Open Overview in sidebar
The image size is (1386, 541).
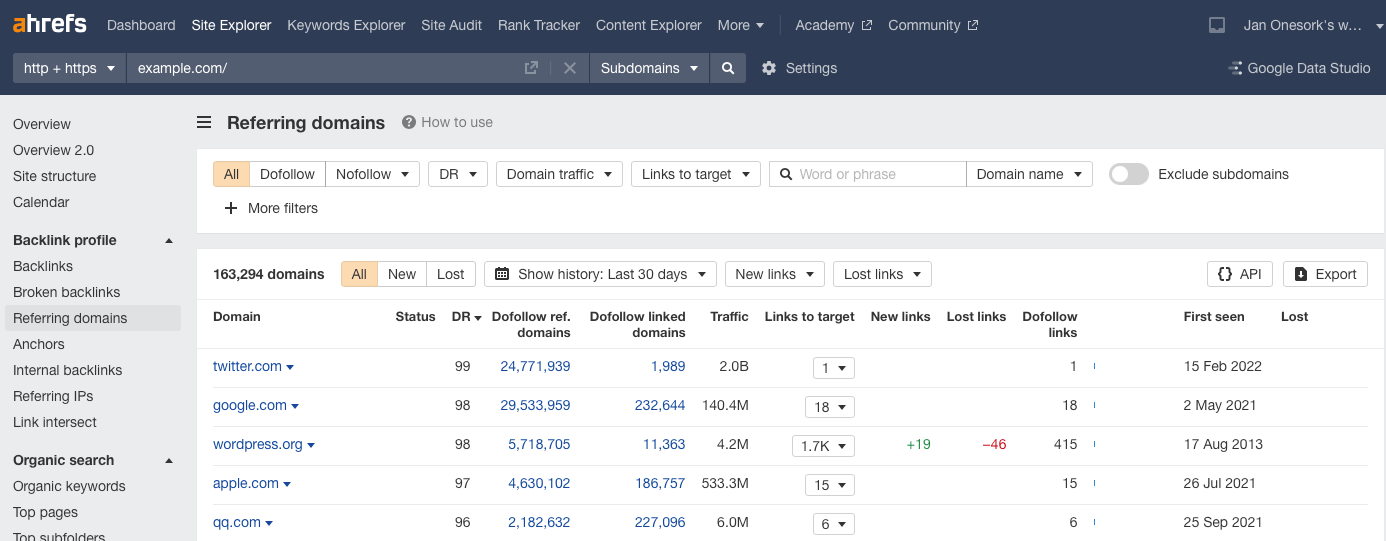pyautogui.click(x=42, y=124)
